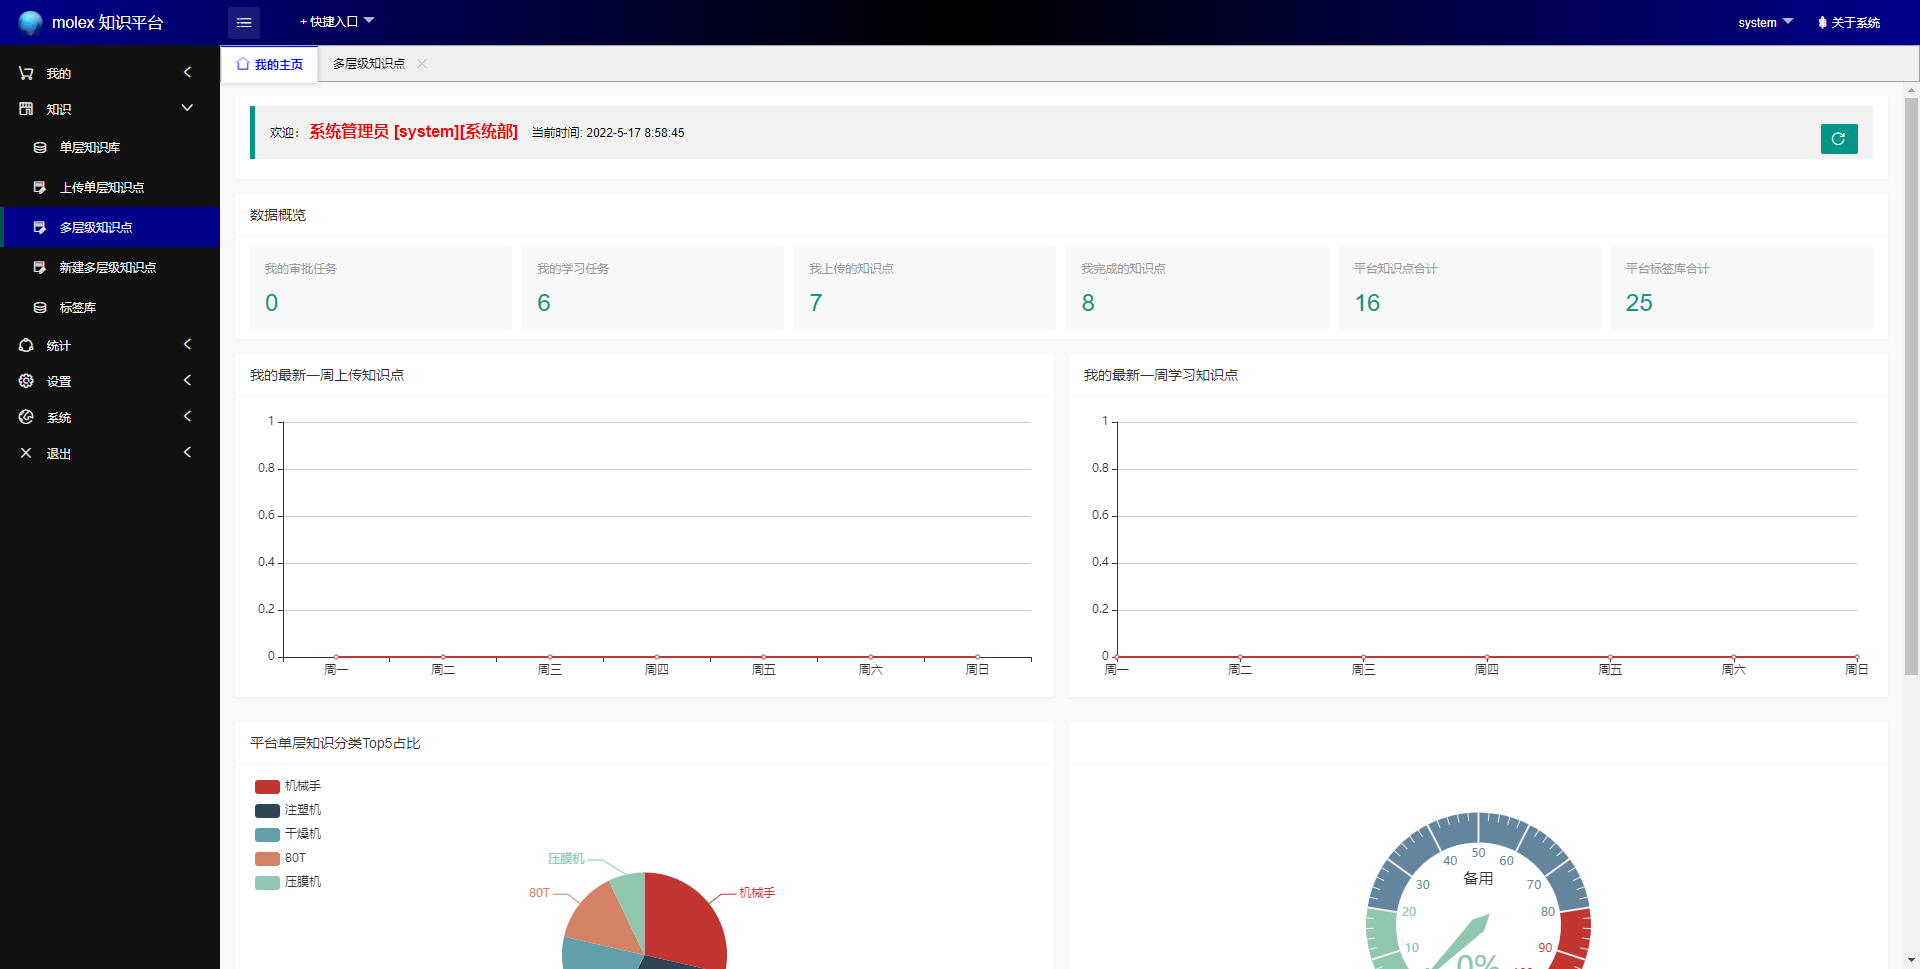Expand the 系统 menu chevron
The image size is (1920, 969).
(187, 416)
